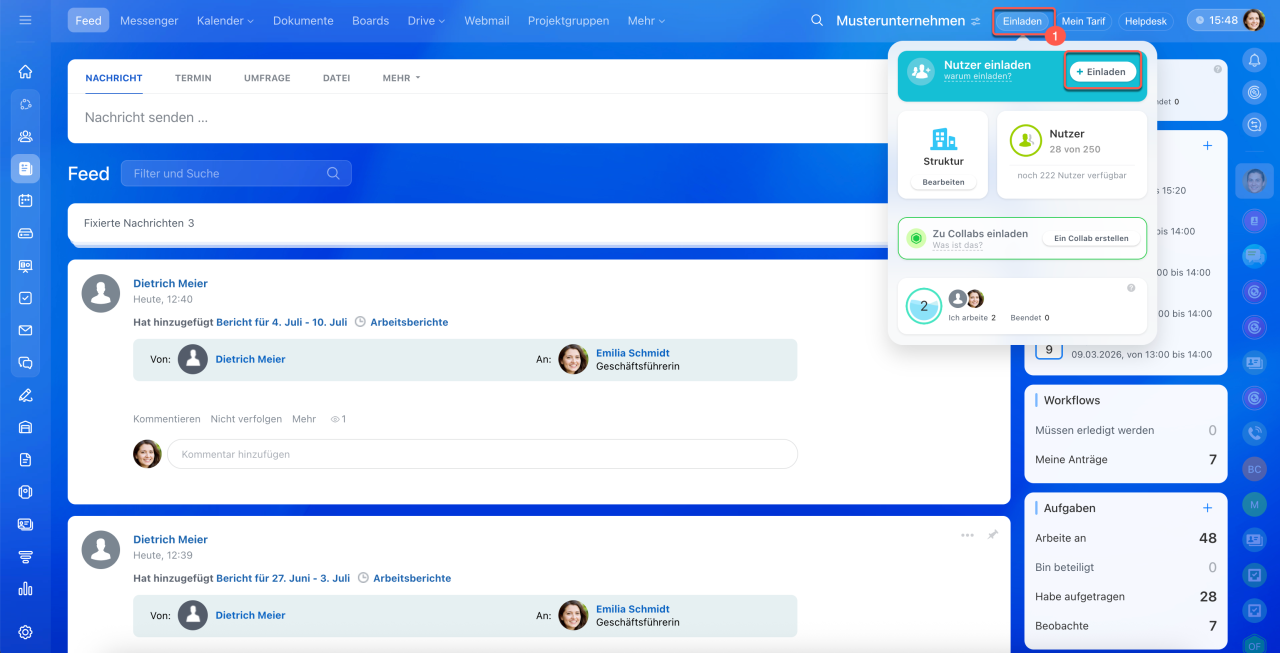Open the three-dot menu on second post
1280x653 pixels.
pyautogui.click(x=967, y=535)
